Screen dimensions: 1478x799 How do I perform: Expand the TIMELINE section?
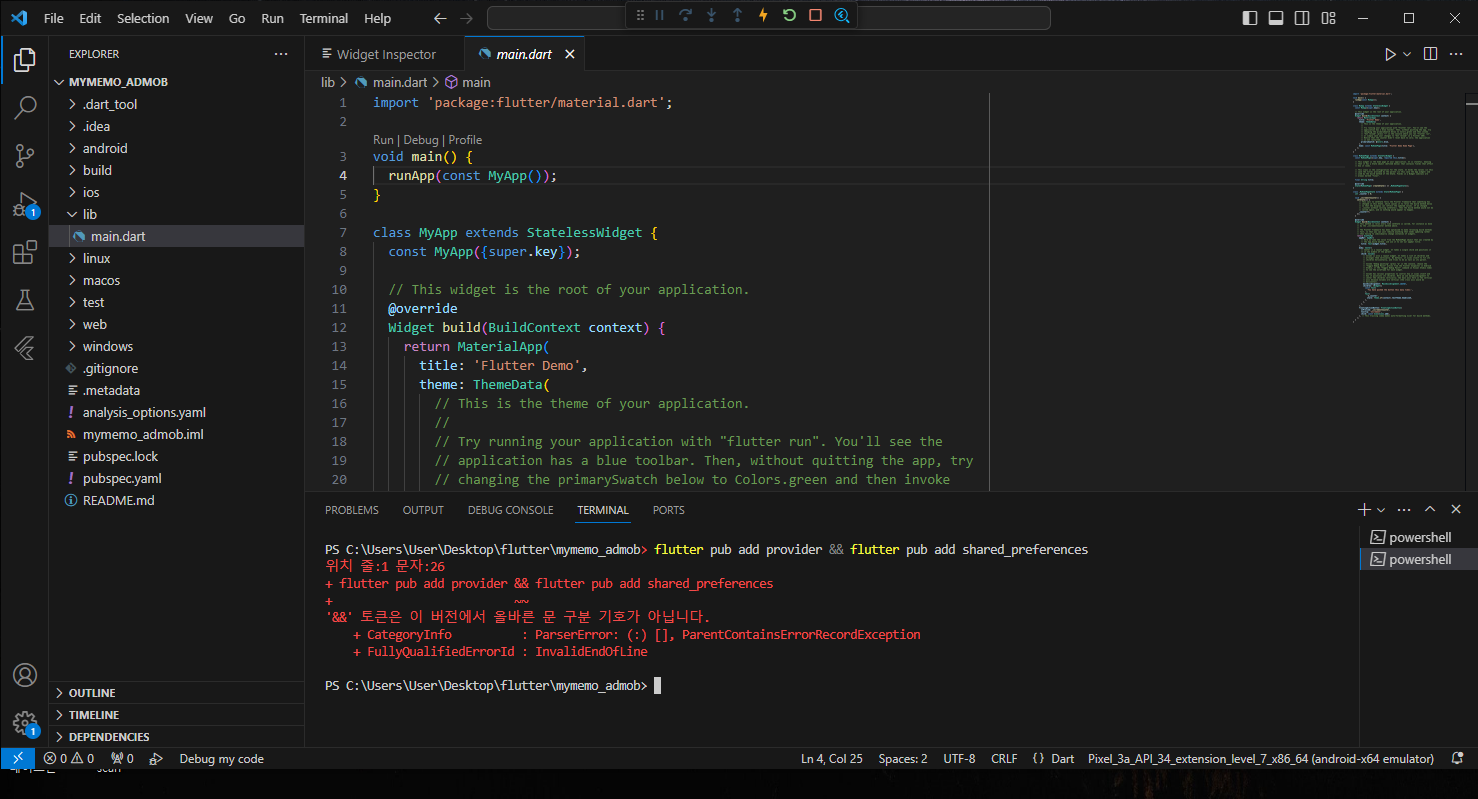(x=177, y=715)
